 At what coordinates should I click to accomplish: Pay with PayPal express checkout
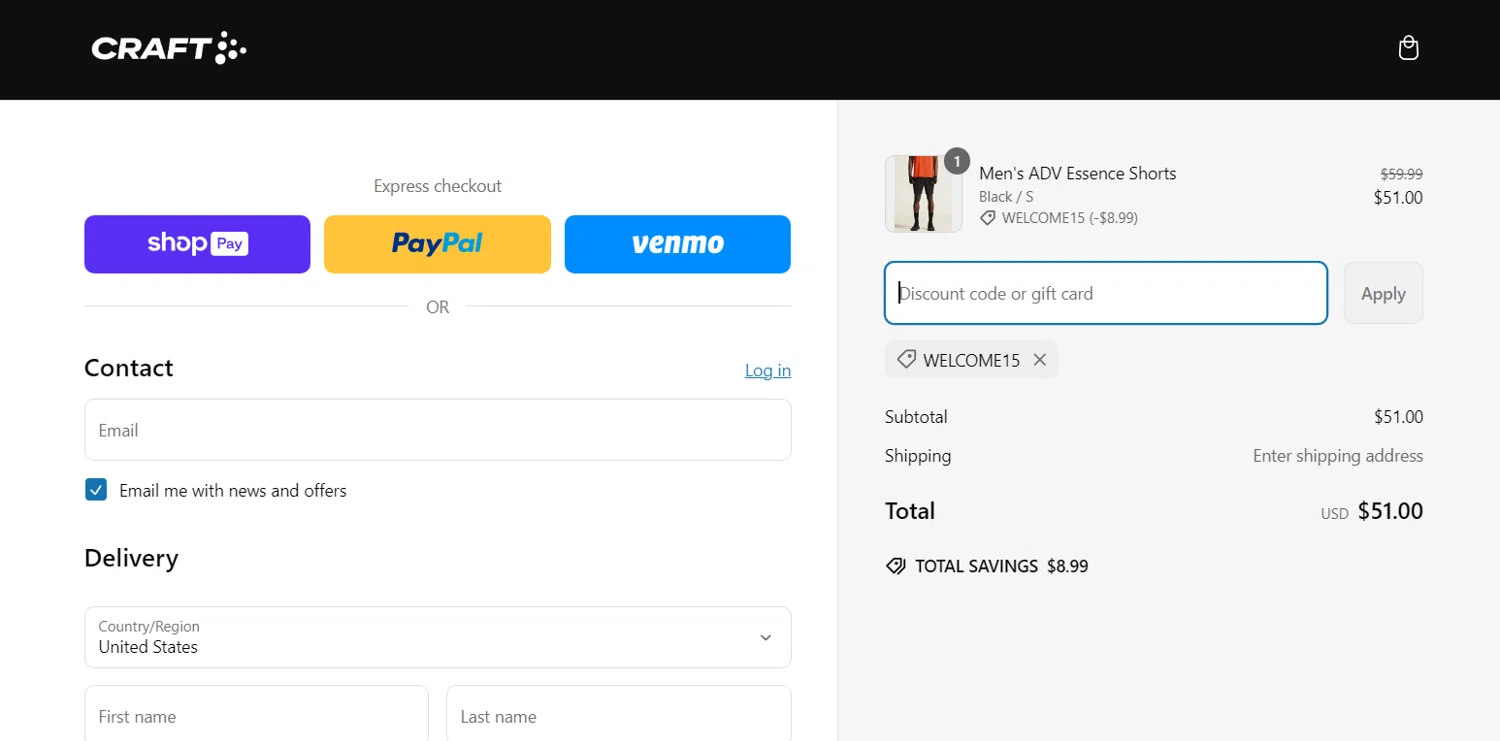click(x=437, y=244)
